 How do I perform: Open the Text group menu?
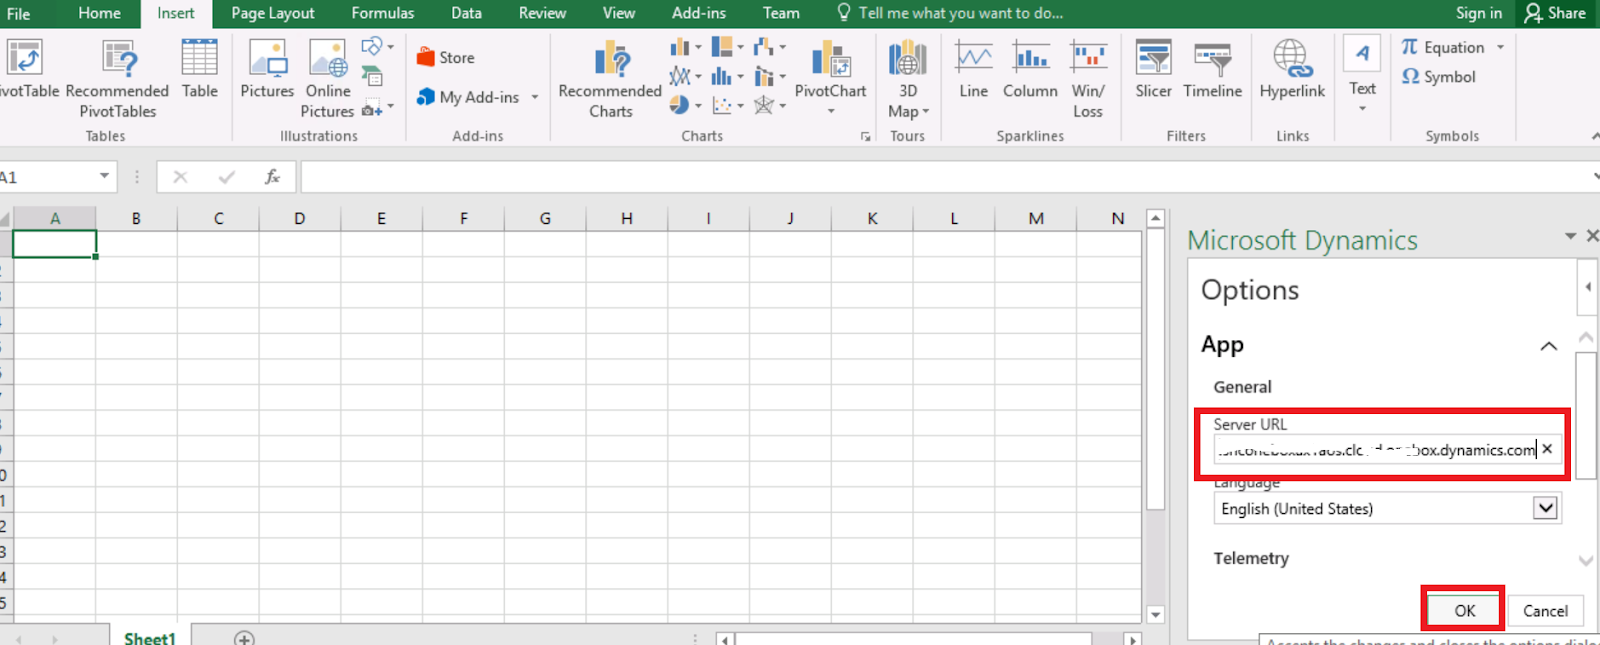tap(1362, 74)
